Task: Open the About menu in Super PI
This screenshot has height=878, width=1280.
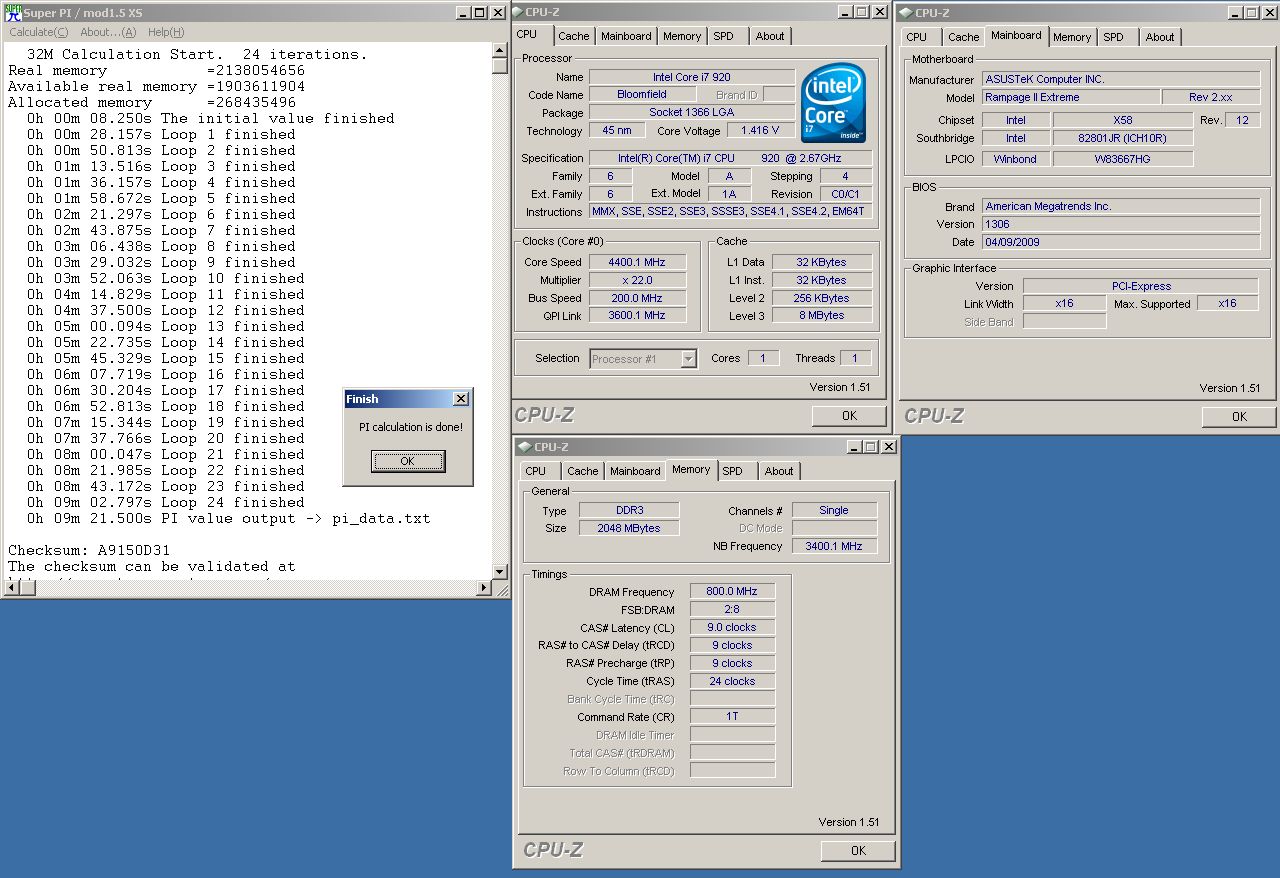Action: [x=108, y=32]
